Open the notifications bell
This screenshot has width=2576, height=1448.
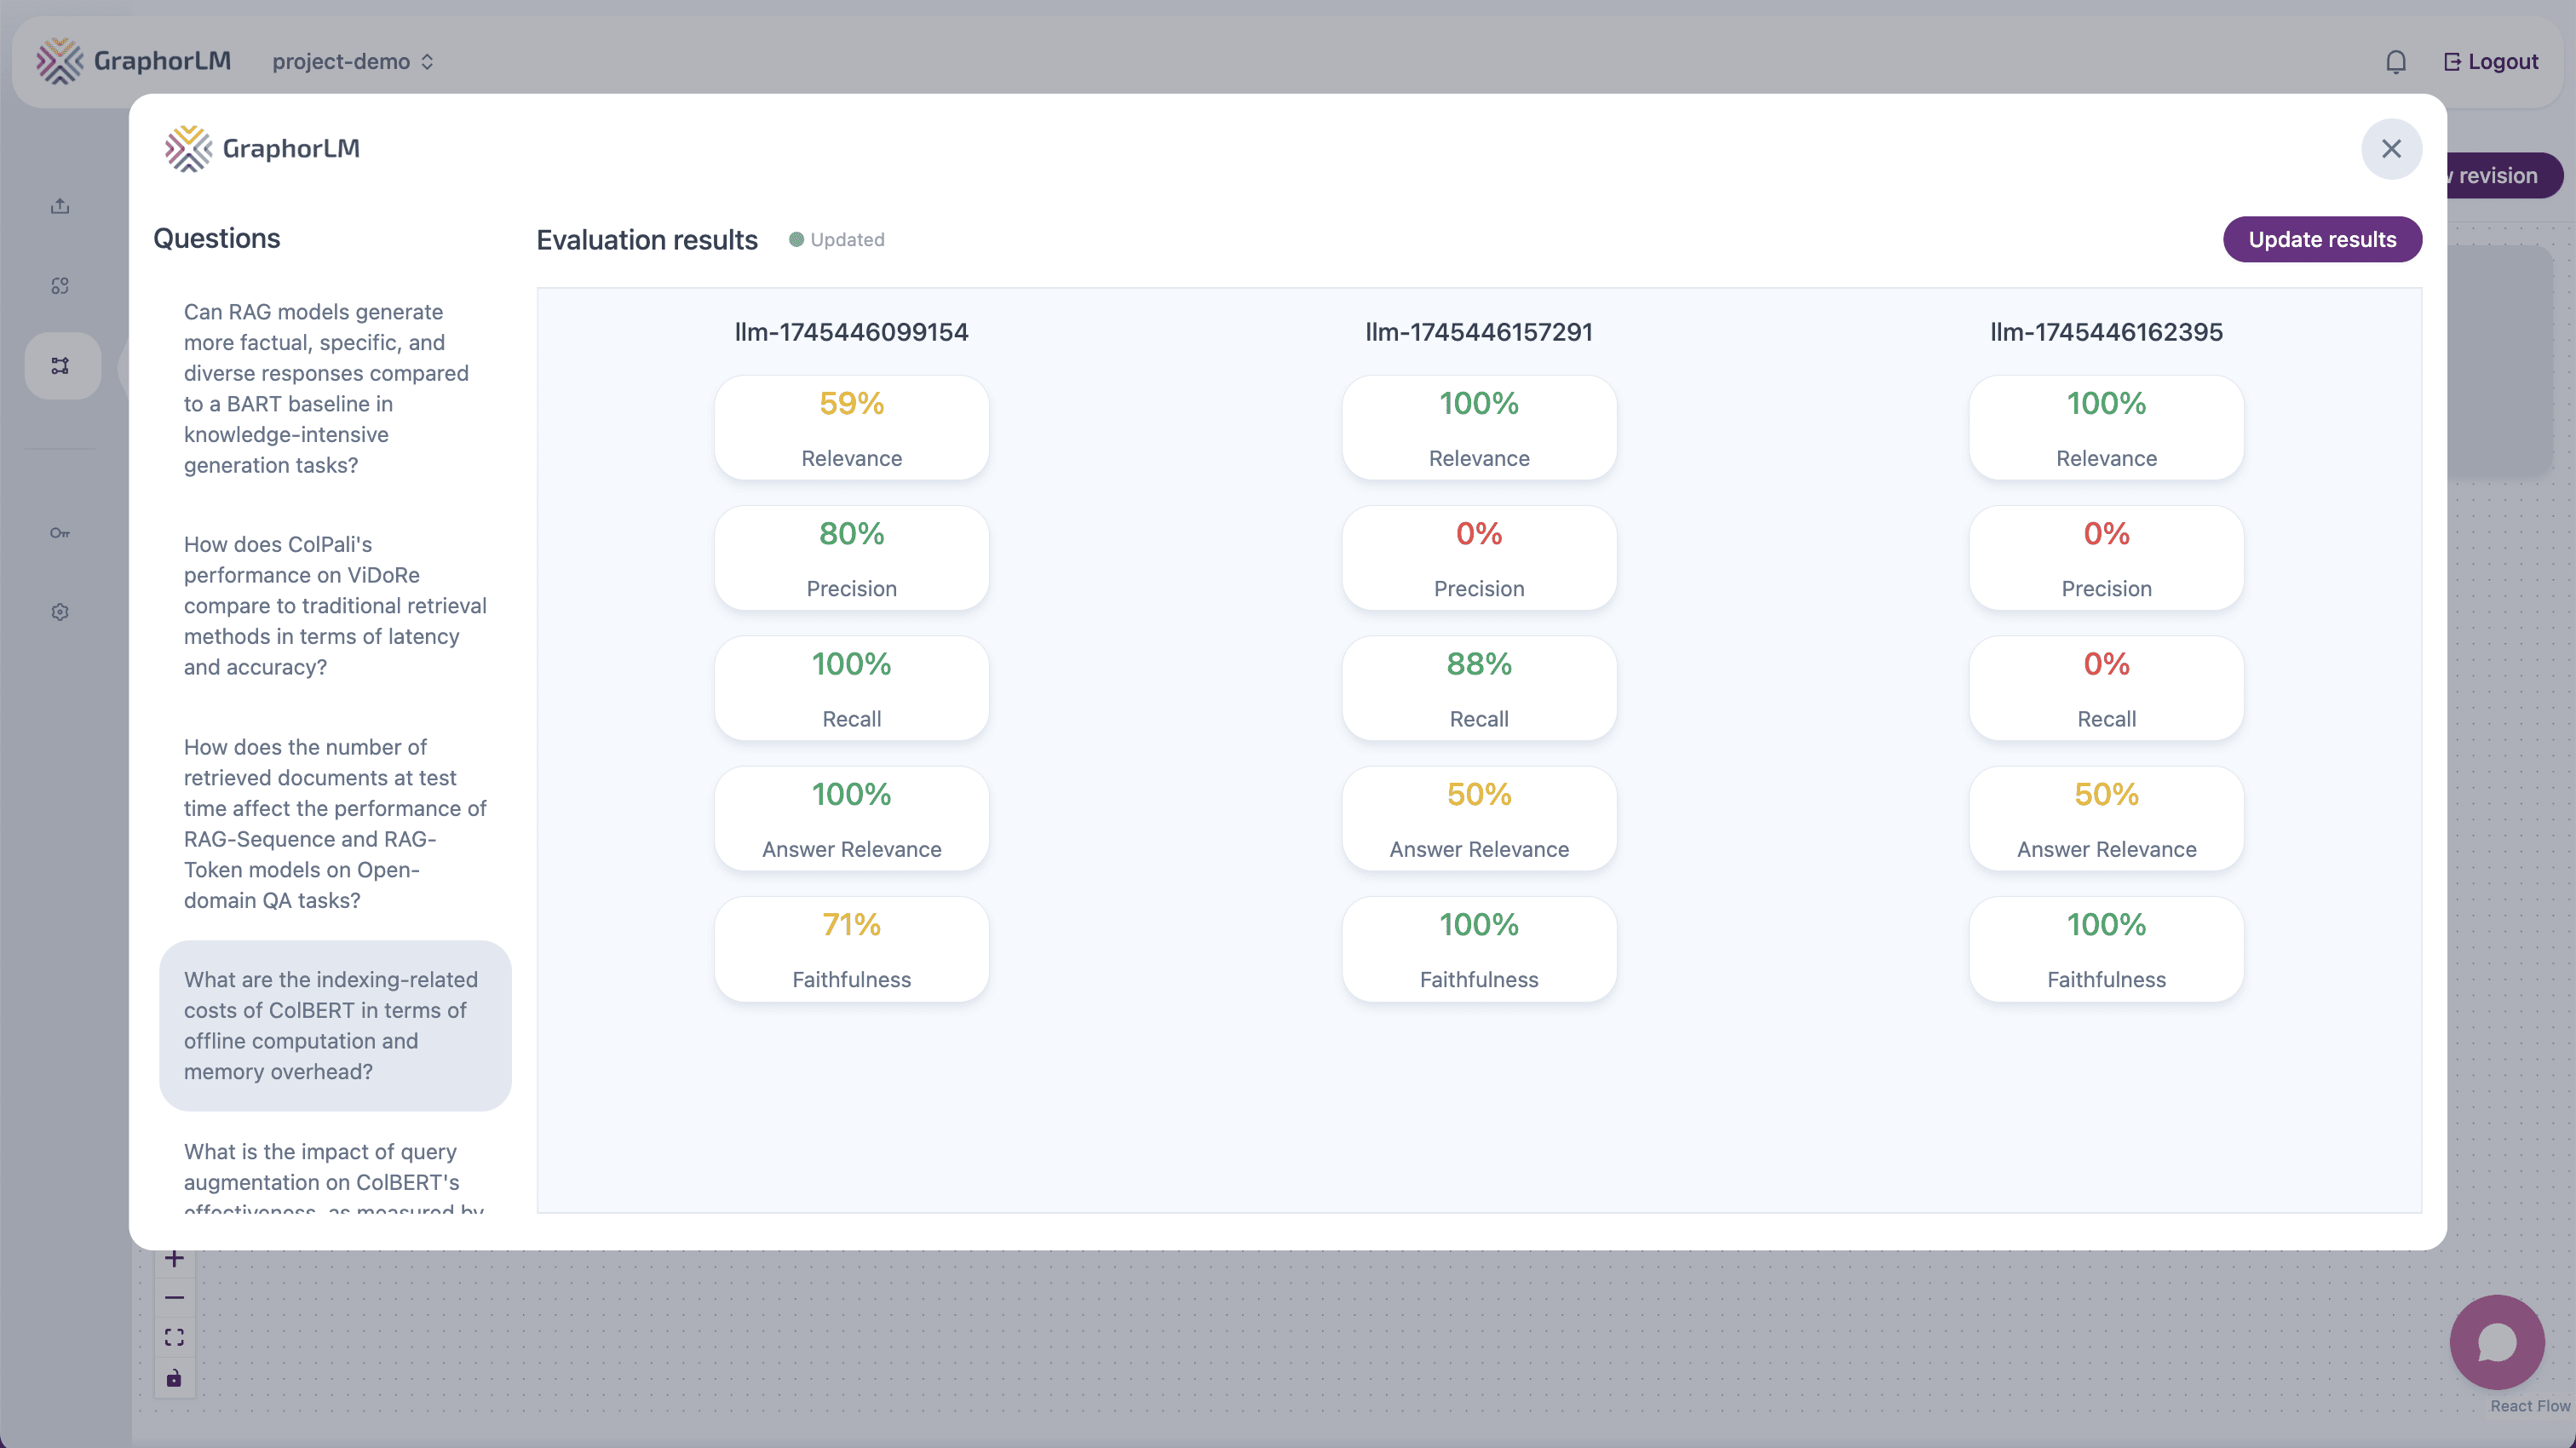click(x=2396, y=62)
